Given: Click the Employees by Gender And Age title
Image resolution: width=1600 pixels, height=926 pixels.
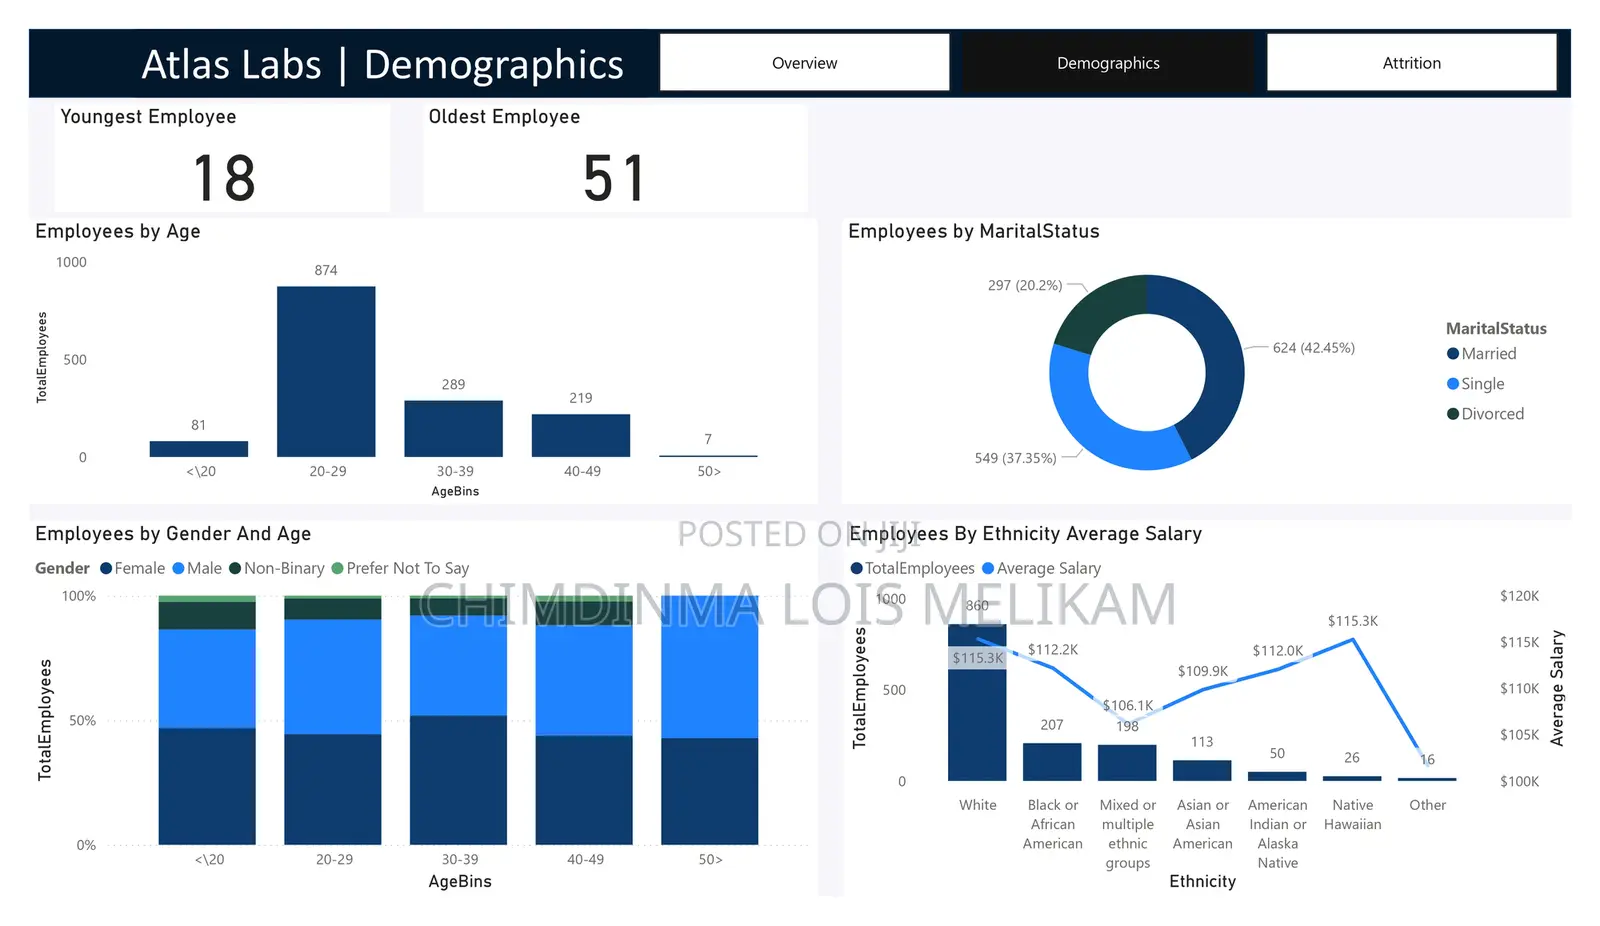Looking at the screenshot, I should point(173,534).
